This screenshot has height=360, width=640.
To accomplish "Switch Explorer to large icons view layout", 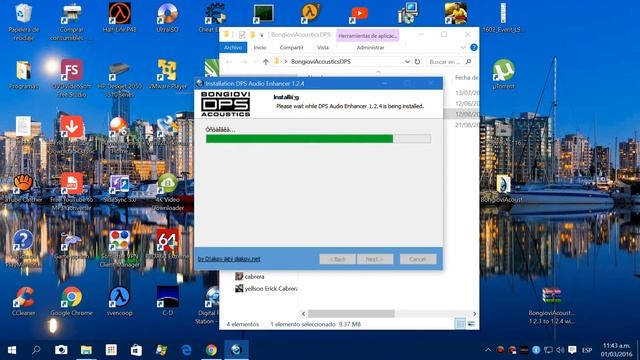I will 471,324.
